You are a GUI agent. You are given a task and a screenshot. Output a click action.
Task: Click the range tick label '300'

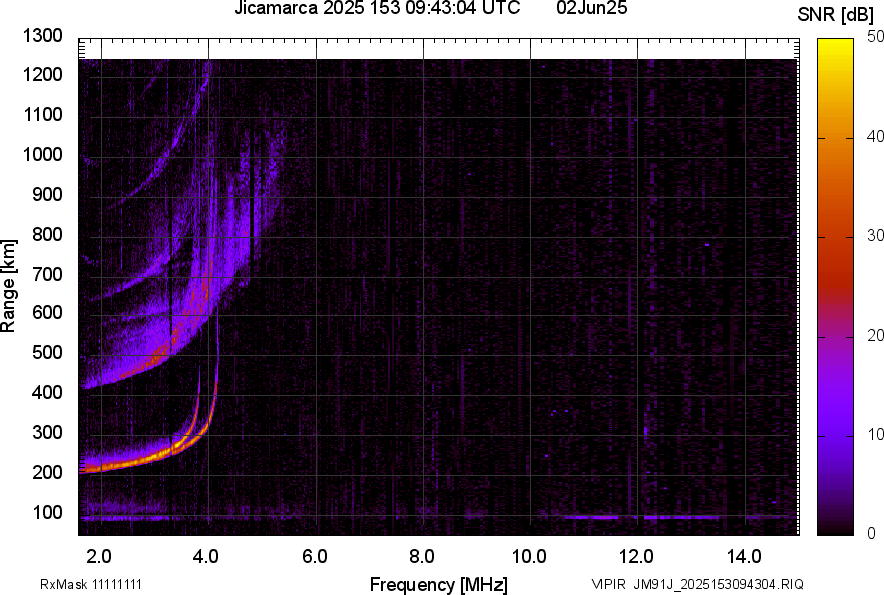[47, 432]
